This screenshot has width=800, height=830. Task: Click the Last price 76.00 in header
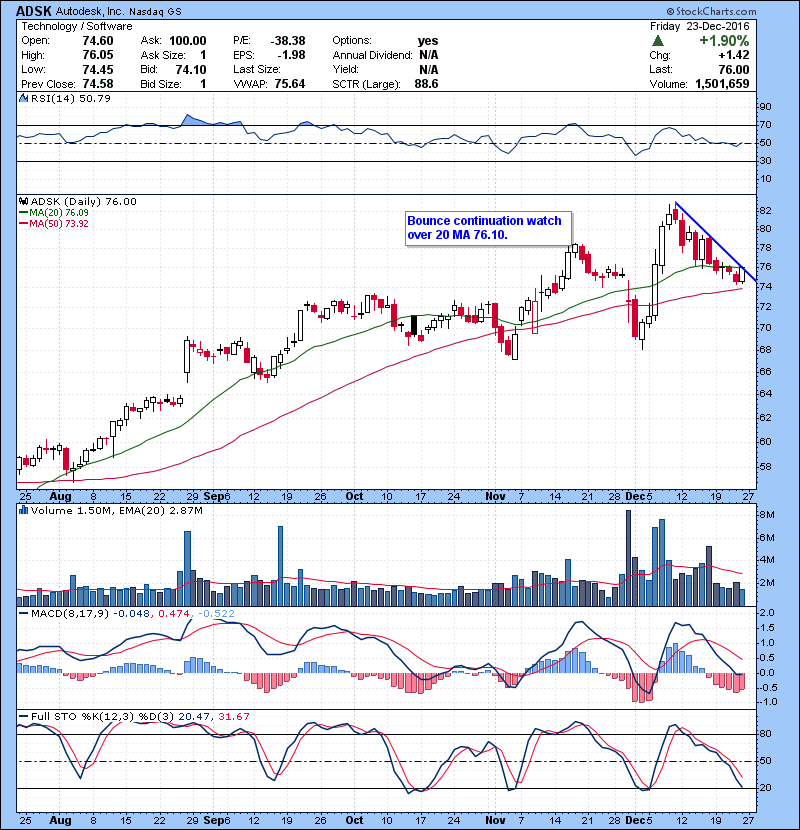click(734, 69)
